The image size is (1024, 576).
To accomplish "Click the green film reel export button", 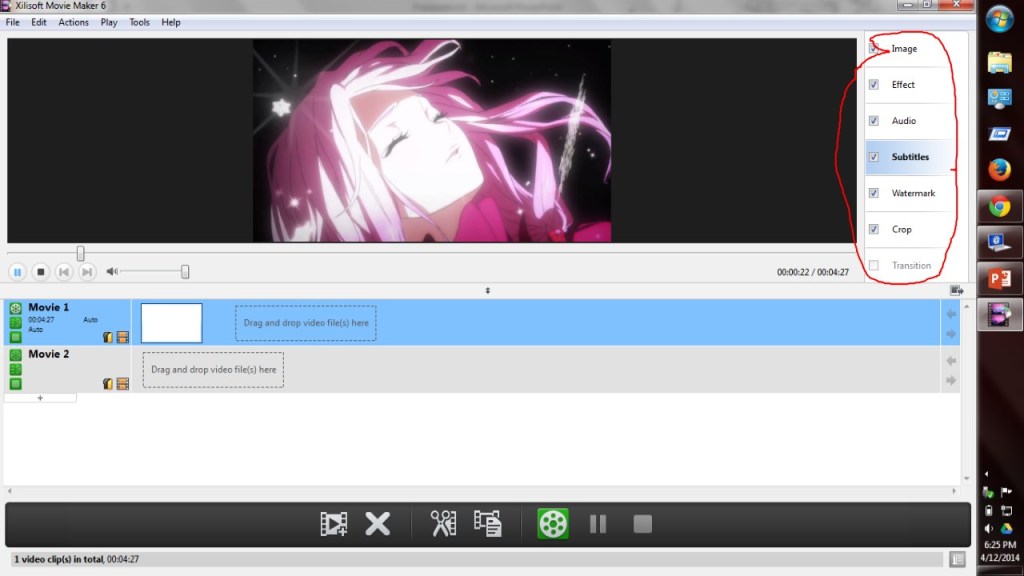I will [552, 523].
